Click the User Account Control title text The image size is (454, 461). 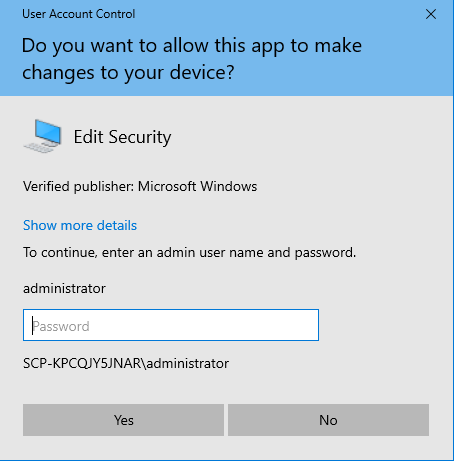pos(79,14)
